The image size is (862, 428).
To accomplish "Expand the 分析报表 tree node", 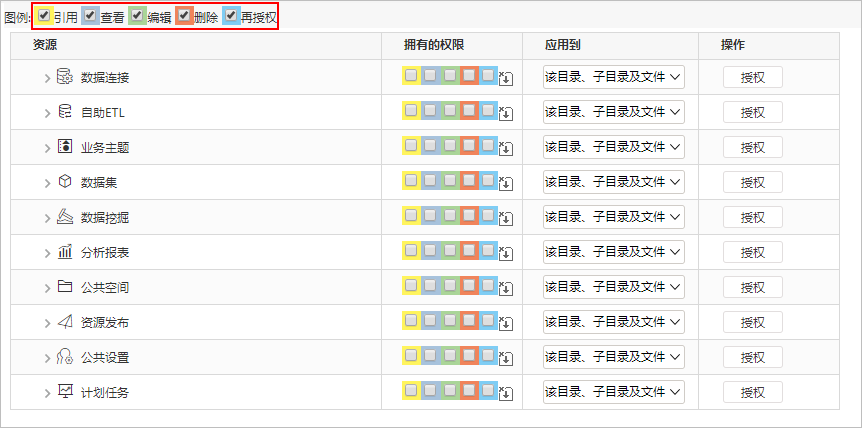I will 47,253.
